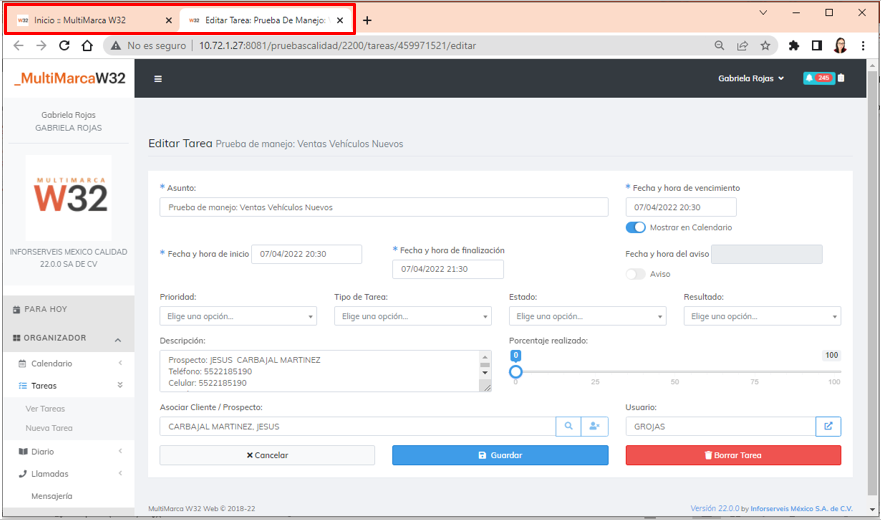
Task: Select 'Nueva Tarea' in sidebar
Action: (x=49, y=428)
